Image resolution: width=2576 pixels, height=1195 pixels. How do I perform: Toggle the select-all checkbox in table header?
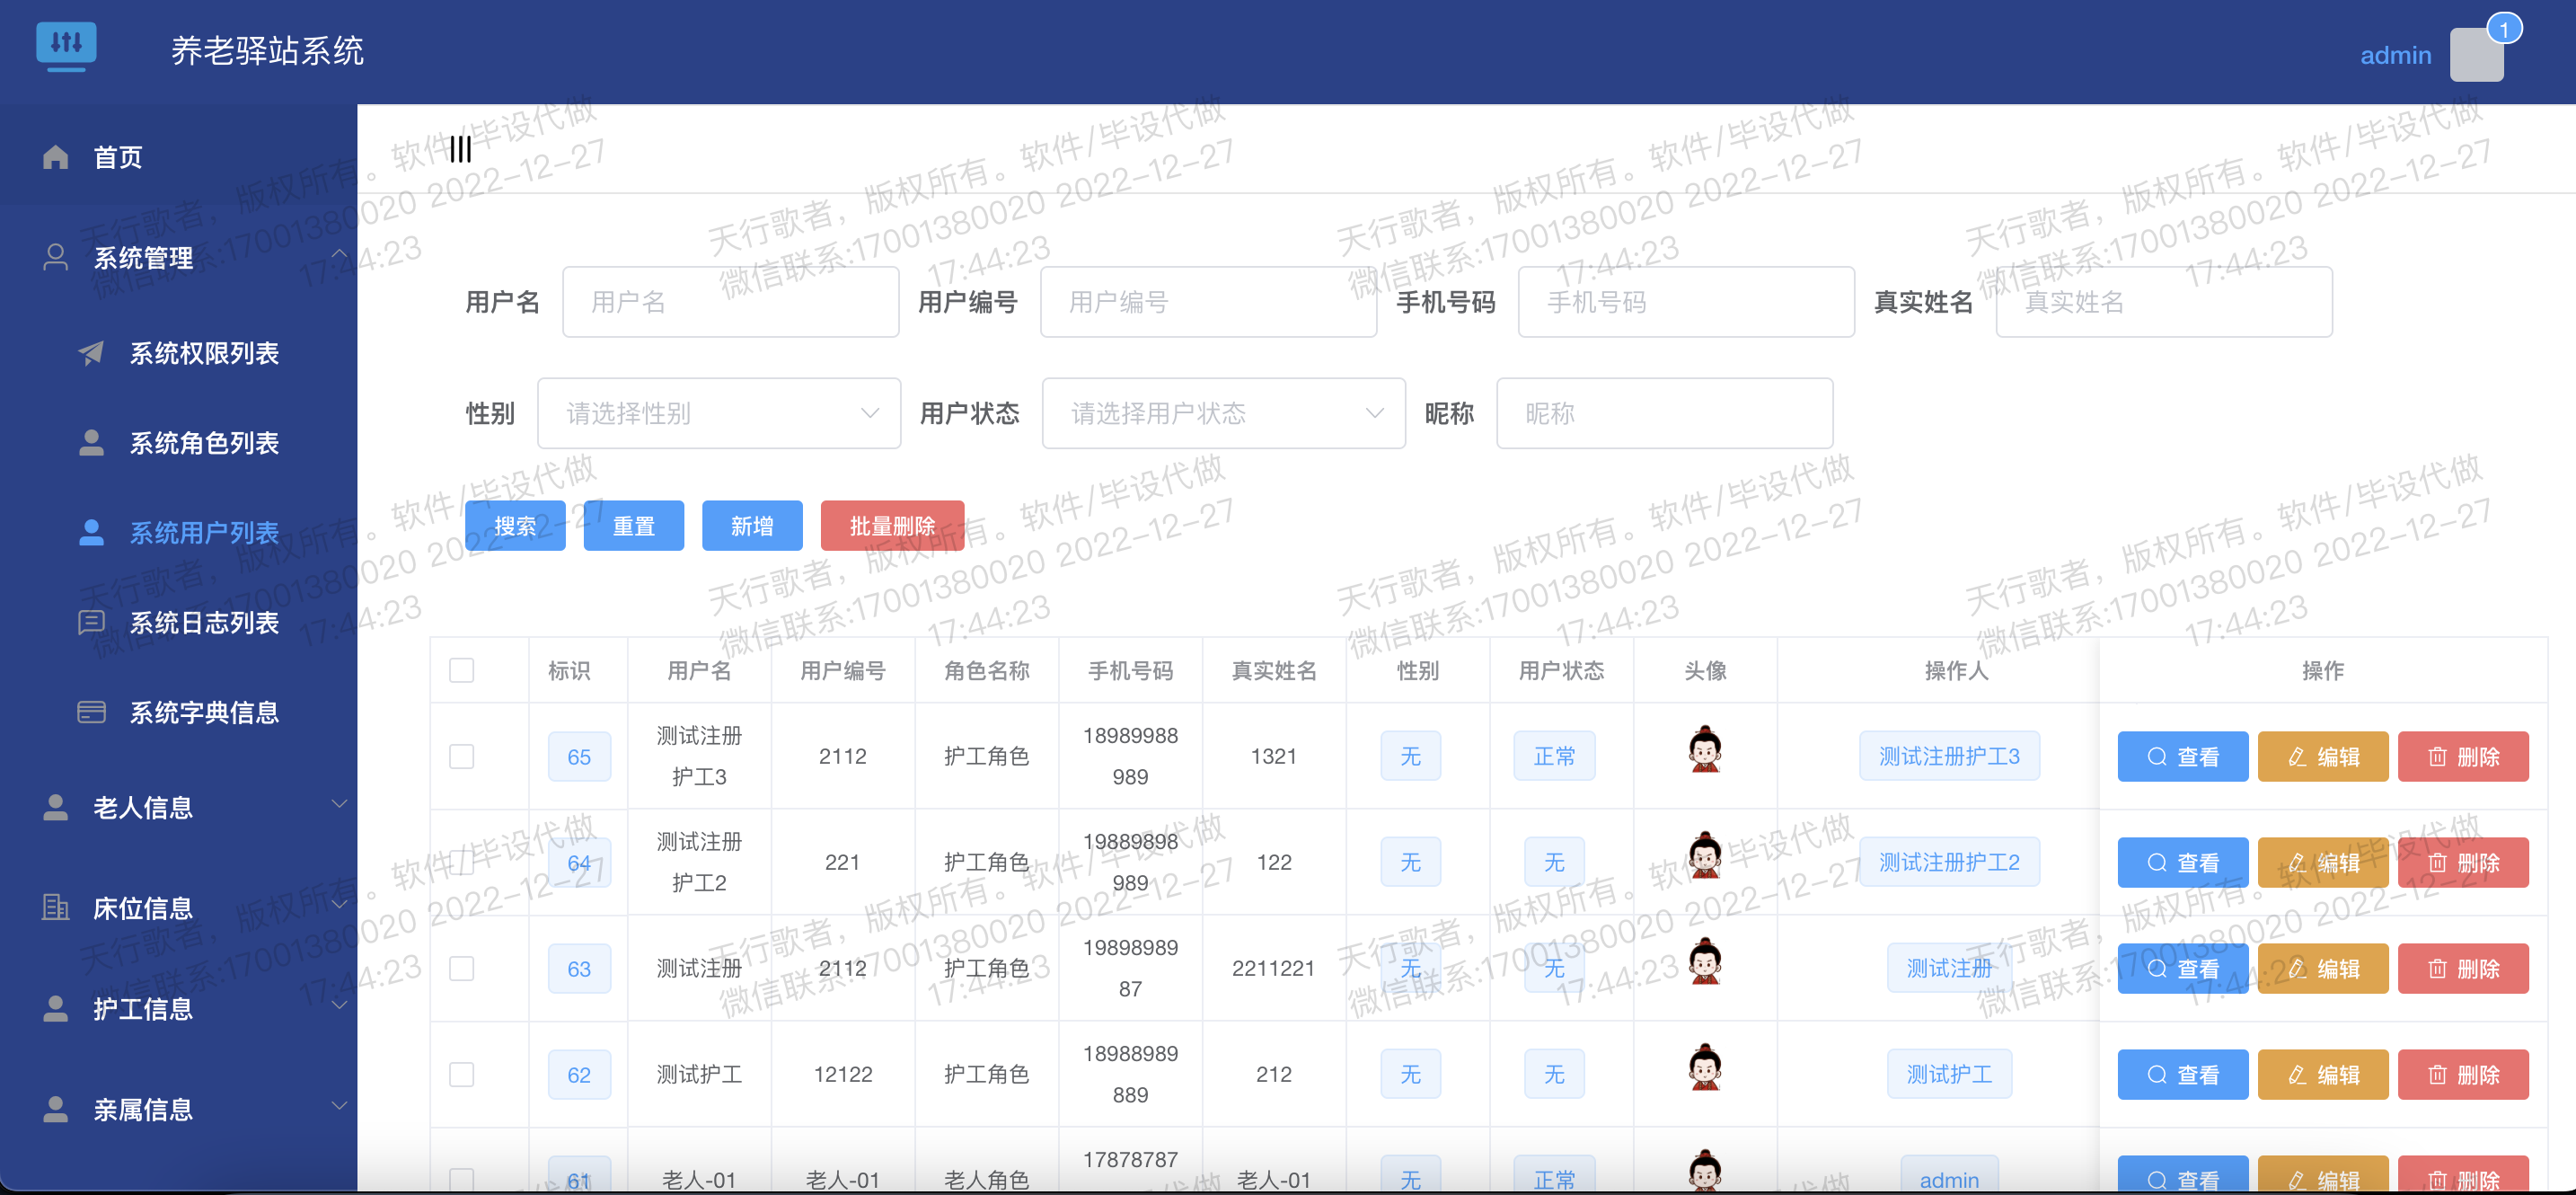pos(461,670)
